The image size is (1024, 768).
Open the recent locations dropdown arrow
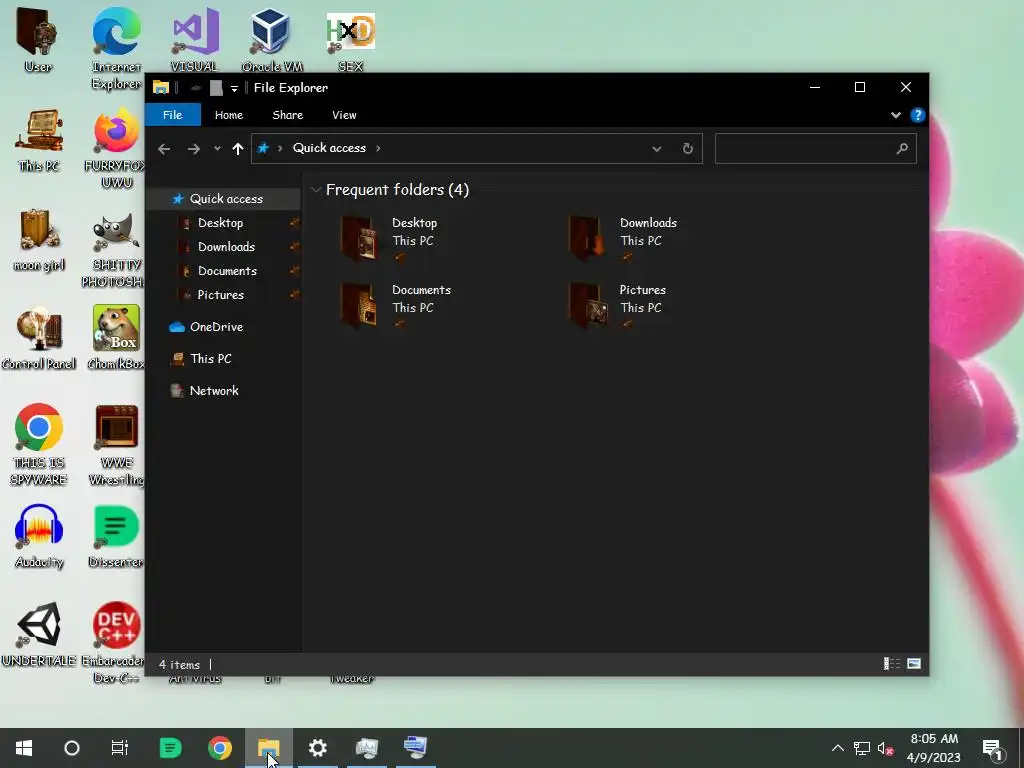(217, 149)
